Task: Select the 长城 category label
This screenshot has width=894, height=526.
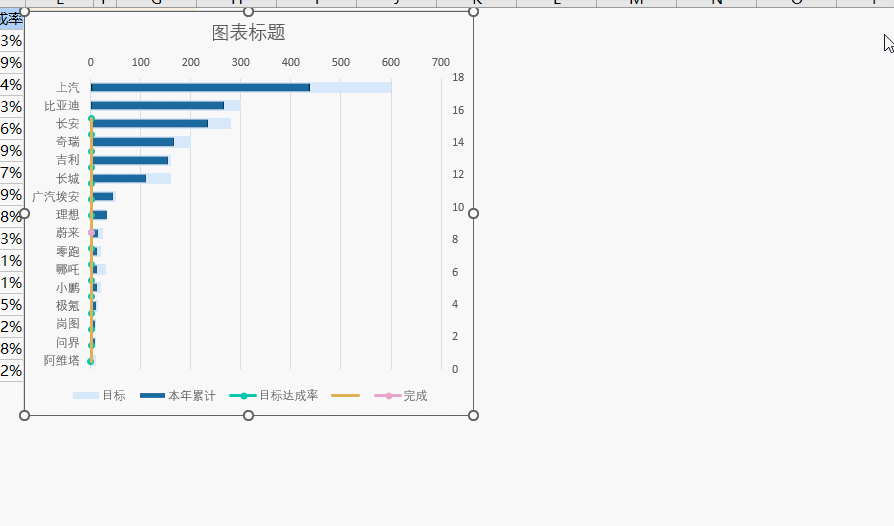Action: click(x=67, y=178)
